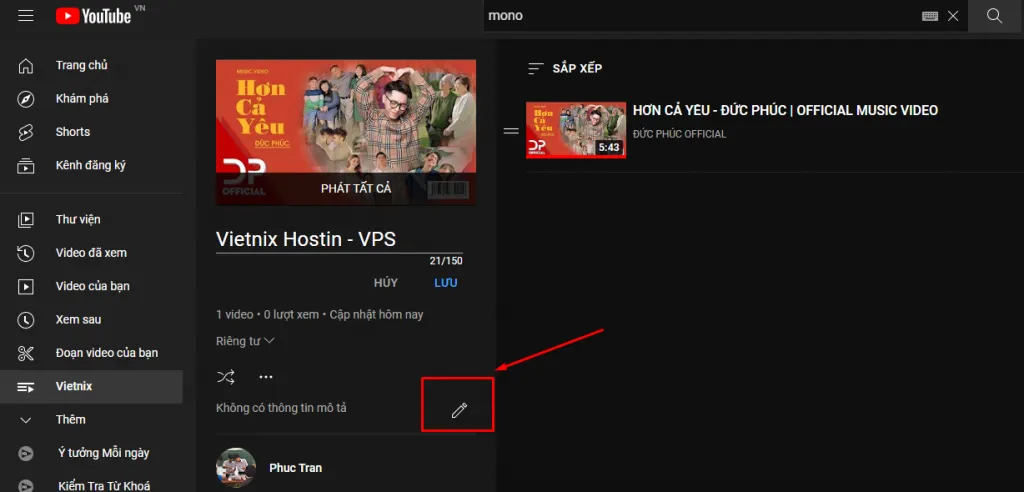Open the SẮP XẾP sort menu
The width and height of the screenshot is (1024, 492).
pyautogui.click(x=566, y=69)
